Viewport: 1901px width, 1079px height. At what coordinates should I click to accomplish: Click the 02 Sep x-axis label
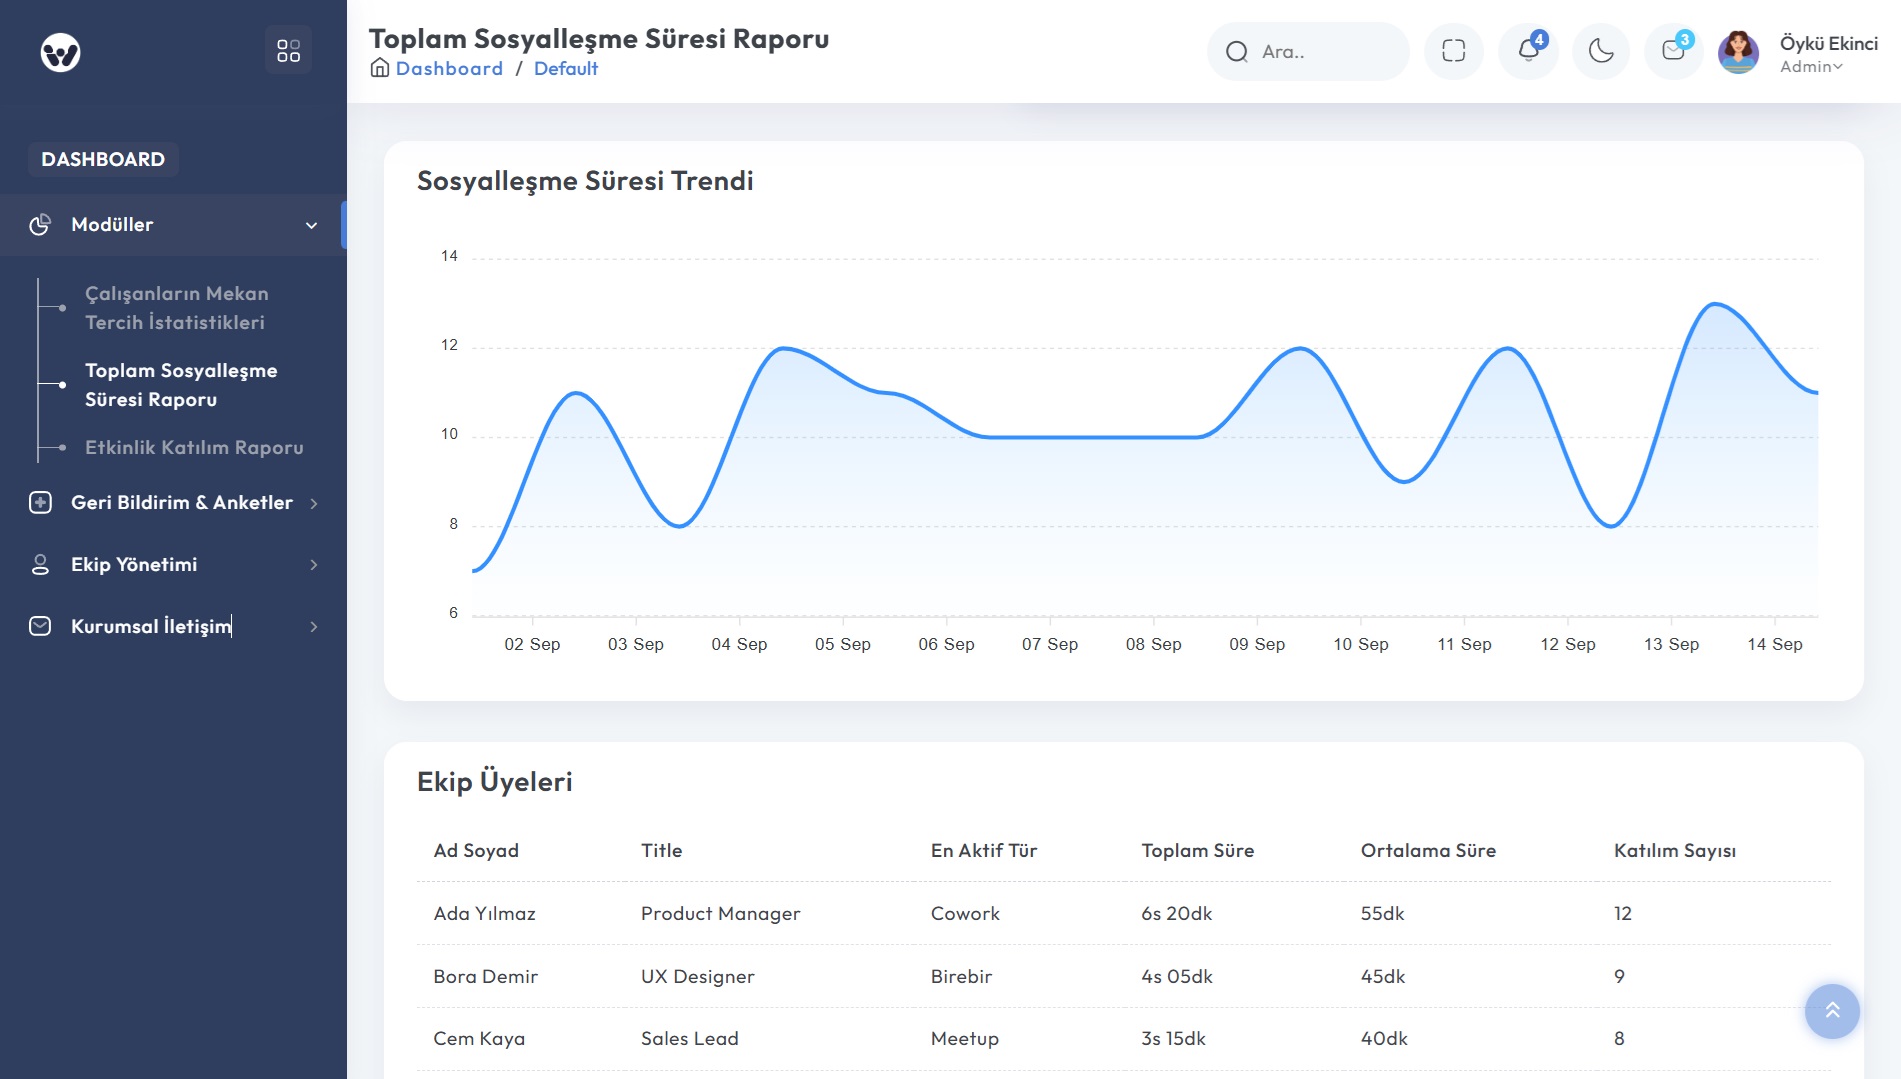point(532,645)
